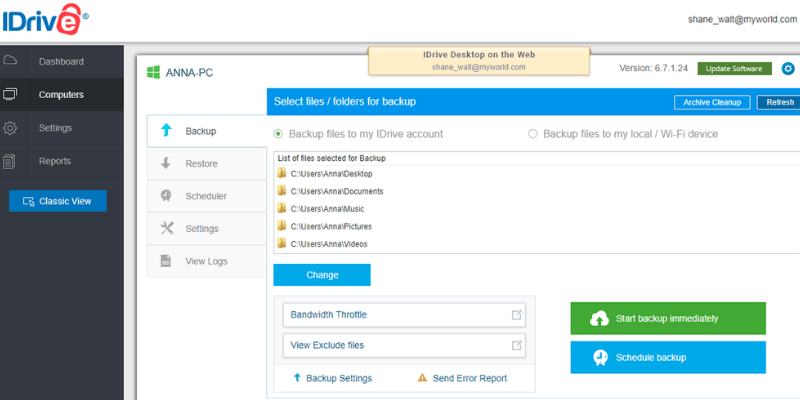800x400 pixels.
Task: Click the pop-out icon on Bandwidth Throttle
Action: pos(517,315)
